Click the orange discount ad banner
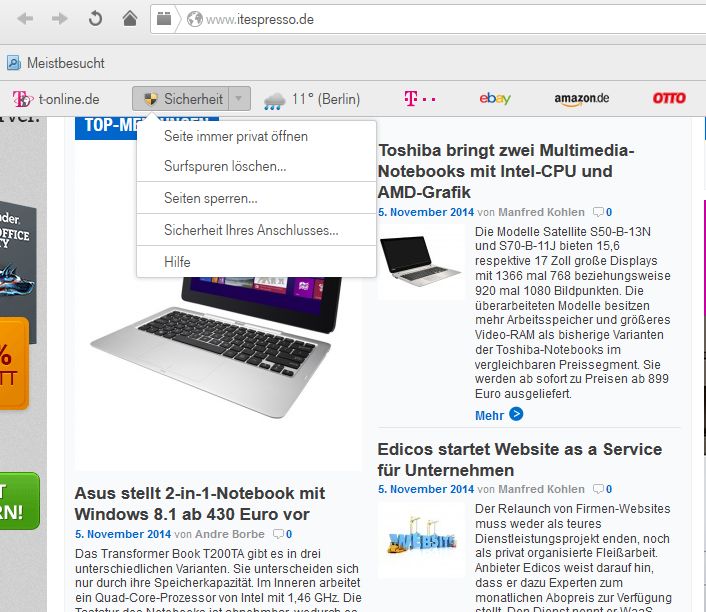706x612 pixels. tap(14, 364)
